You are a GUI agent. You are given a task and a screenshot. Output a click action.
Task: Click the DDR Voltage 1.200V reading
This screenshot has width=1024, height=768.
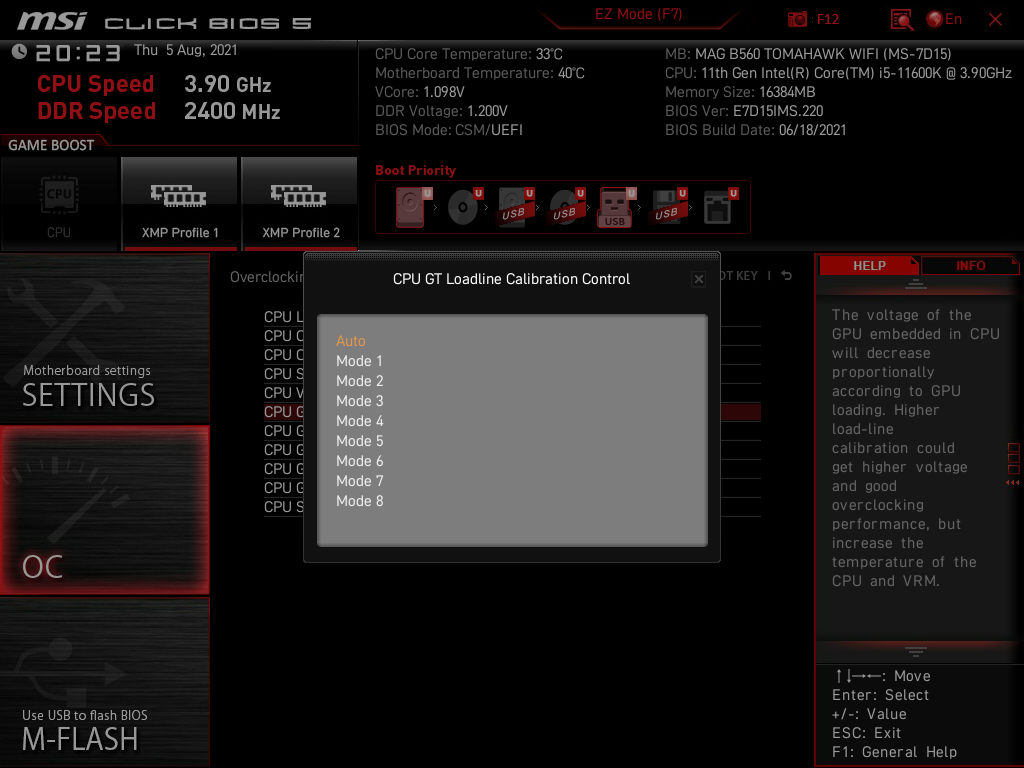click(x=441, y=111)
